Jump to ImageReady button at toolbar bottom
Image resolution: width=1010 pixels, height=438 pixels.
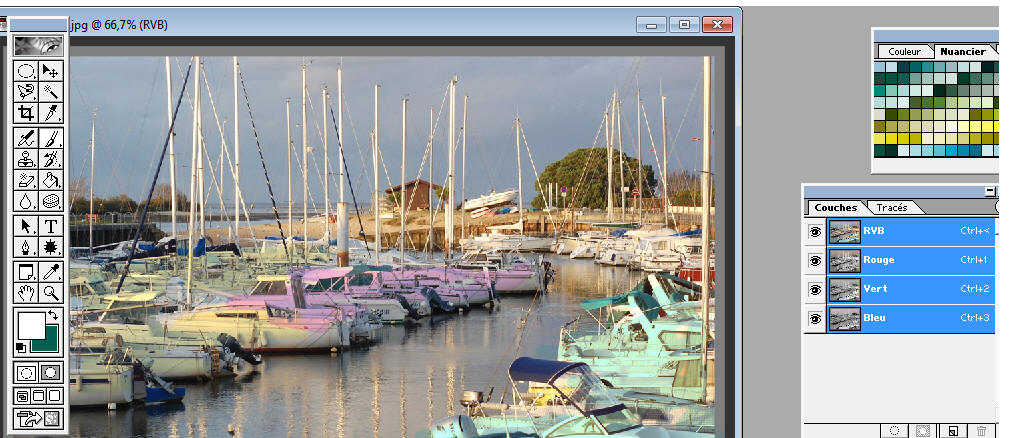[39, 419]
